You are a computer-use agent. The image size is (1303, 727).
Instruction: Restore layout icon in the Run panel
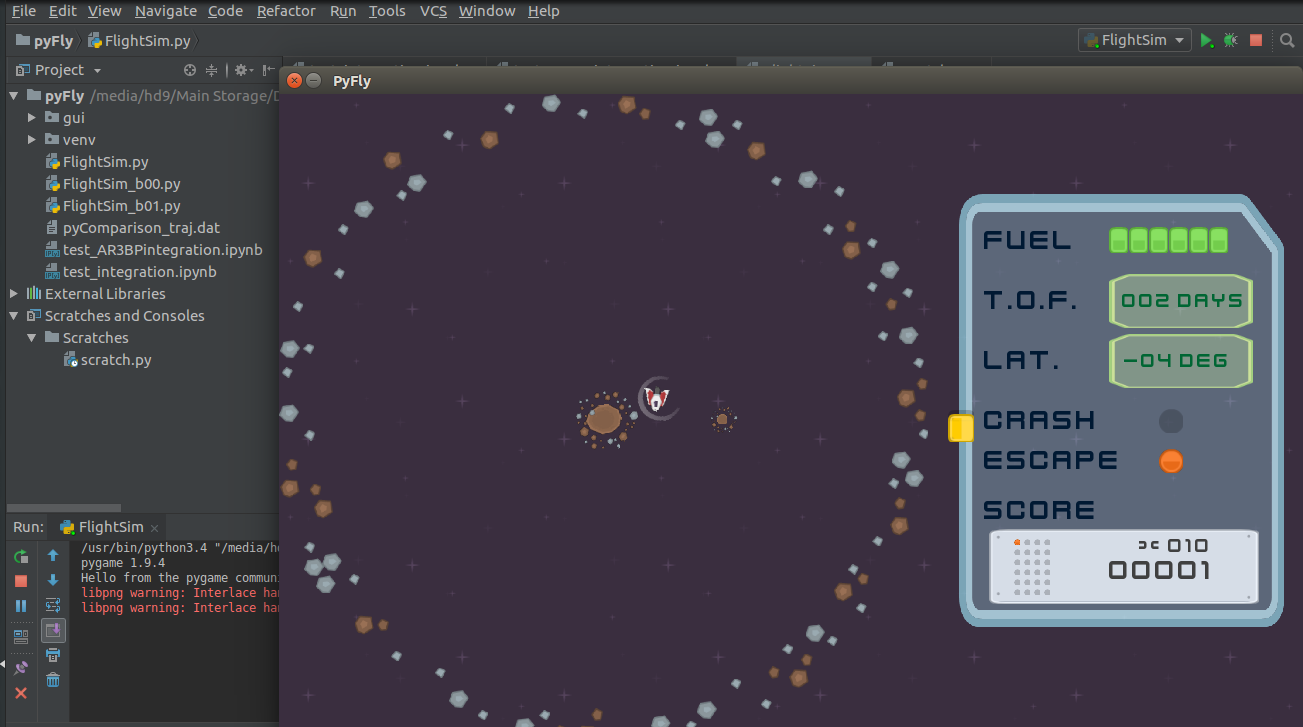21,635
